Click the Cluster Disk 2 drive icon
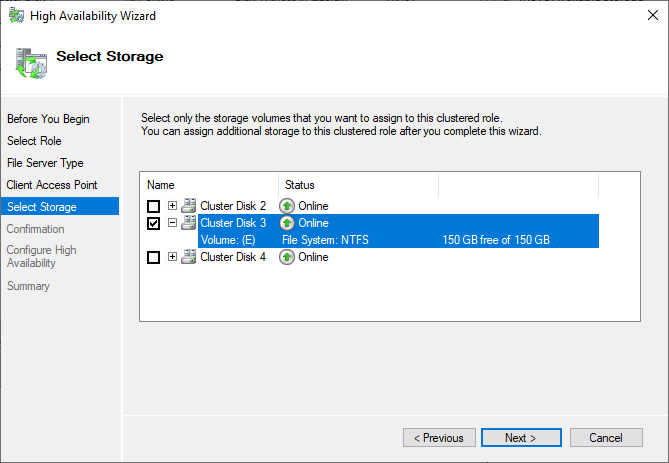This screenshot has width=669, height=463. click(189, 206)
